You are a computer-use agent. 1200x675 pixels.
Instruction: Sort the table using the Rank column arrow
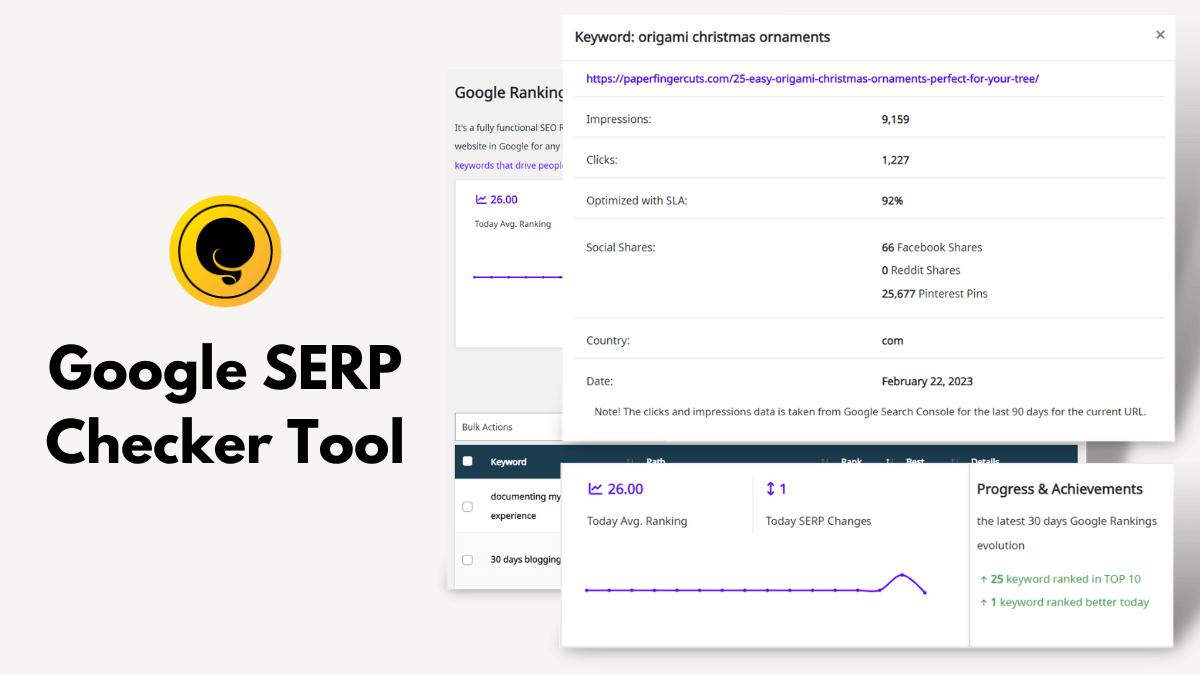[887, 462]
